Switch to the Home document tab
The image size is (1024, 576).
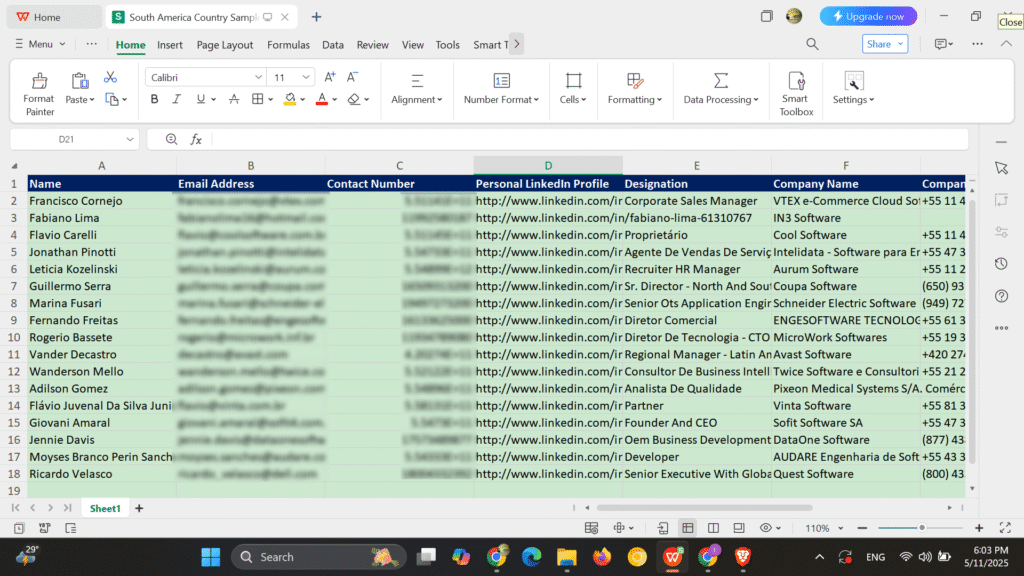(x=54, y=17)
